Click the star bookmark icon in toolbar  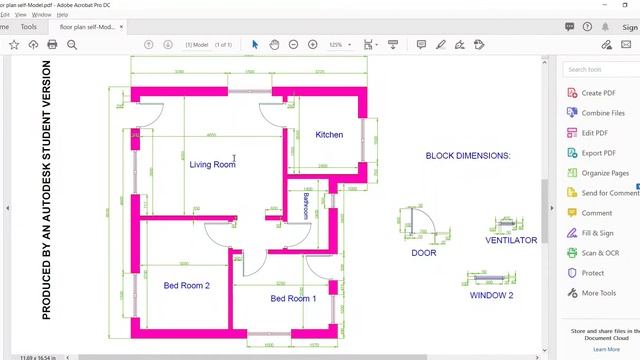(x=14, y=45)
